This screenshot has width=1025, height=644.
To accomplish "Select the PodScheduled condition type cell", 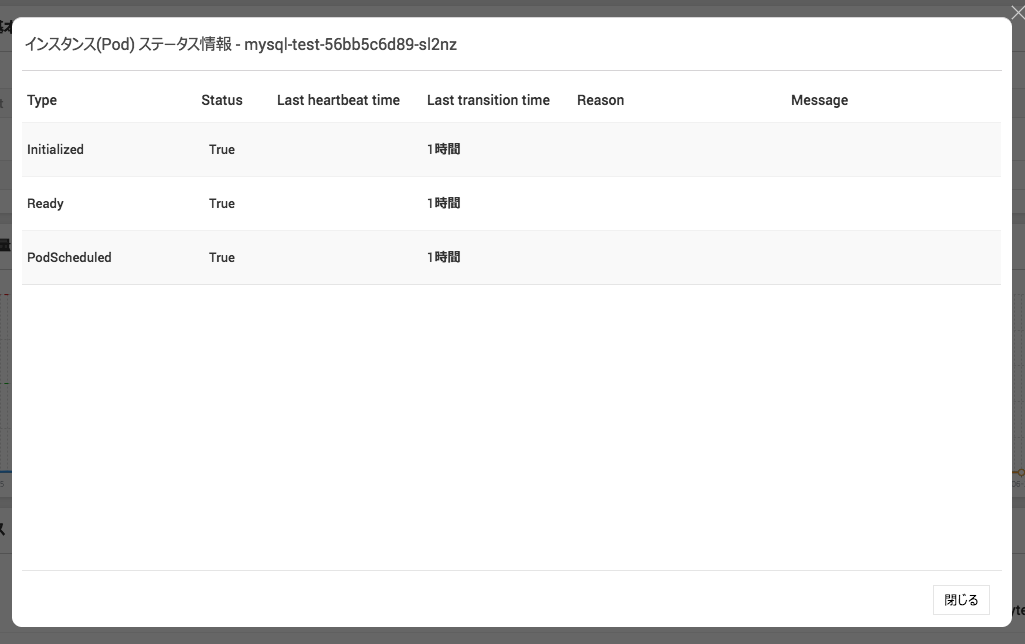I will pos(69,258).
